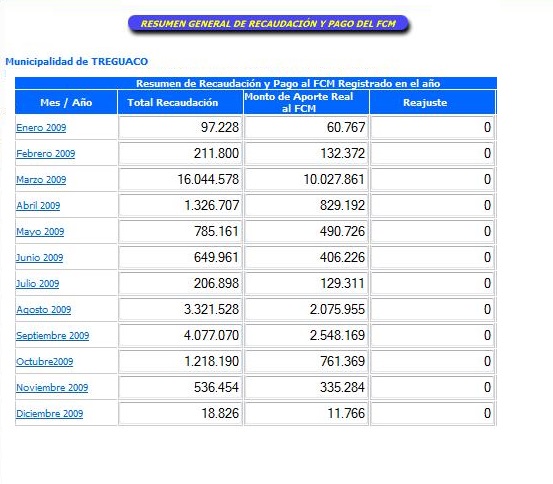Open the Mayo 2009 link
The height and width of the screenshot is (484, 553).
(x=40, y=231)
